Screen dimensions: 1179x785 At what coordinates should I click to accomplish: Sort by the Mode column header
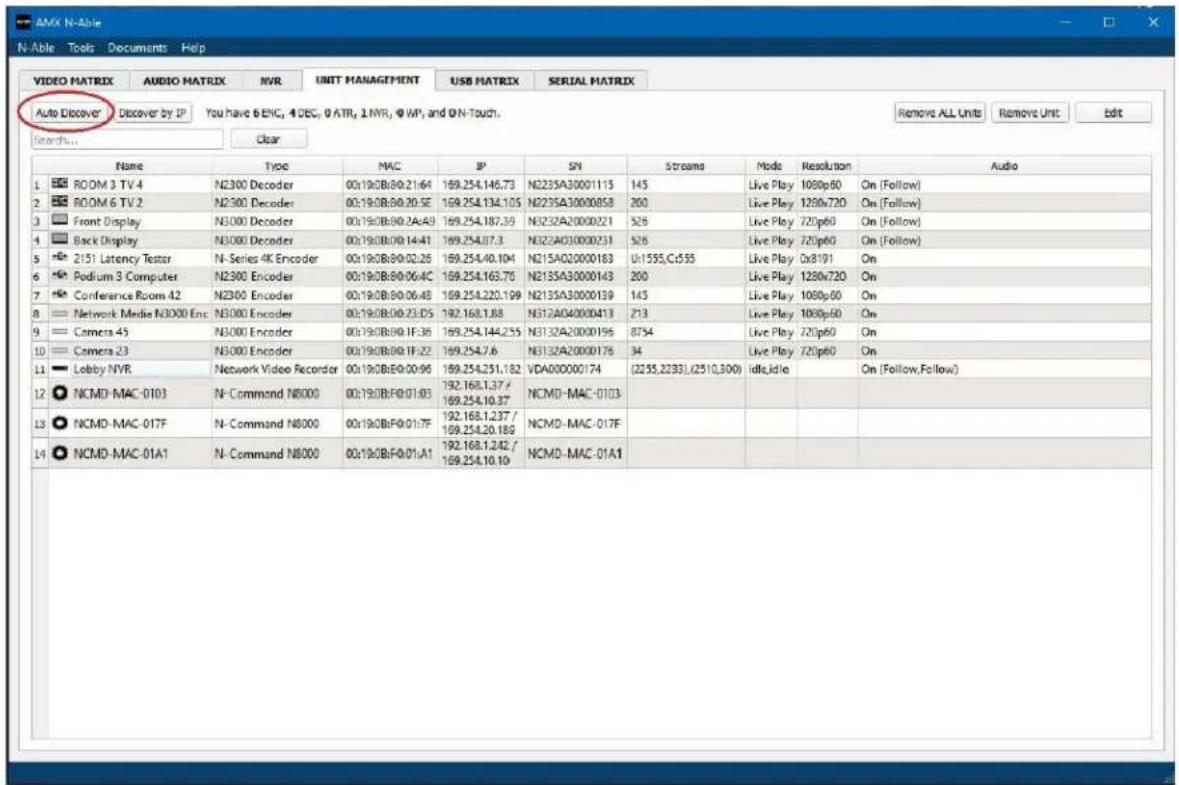pyautogui.click(x=771, y=165)
